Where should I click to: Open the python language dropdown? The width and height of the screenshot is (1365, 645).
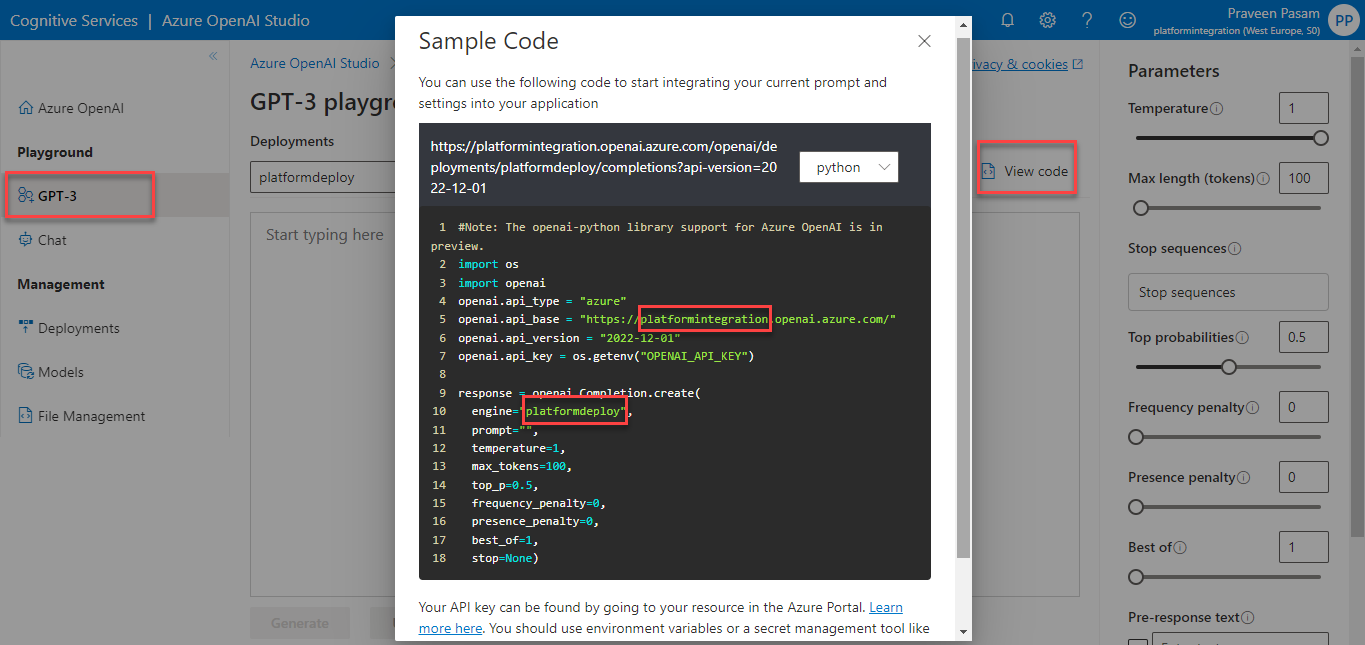849,167
